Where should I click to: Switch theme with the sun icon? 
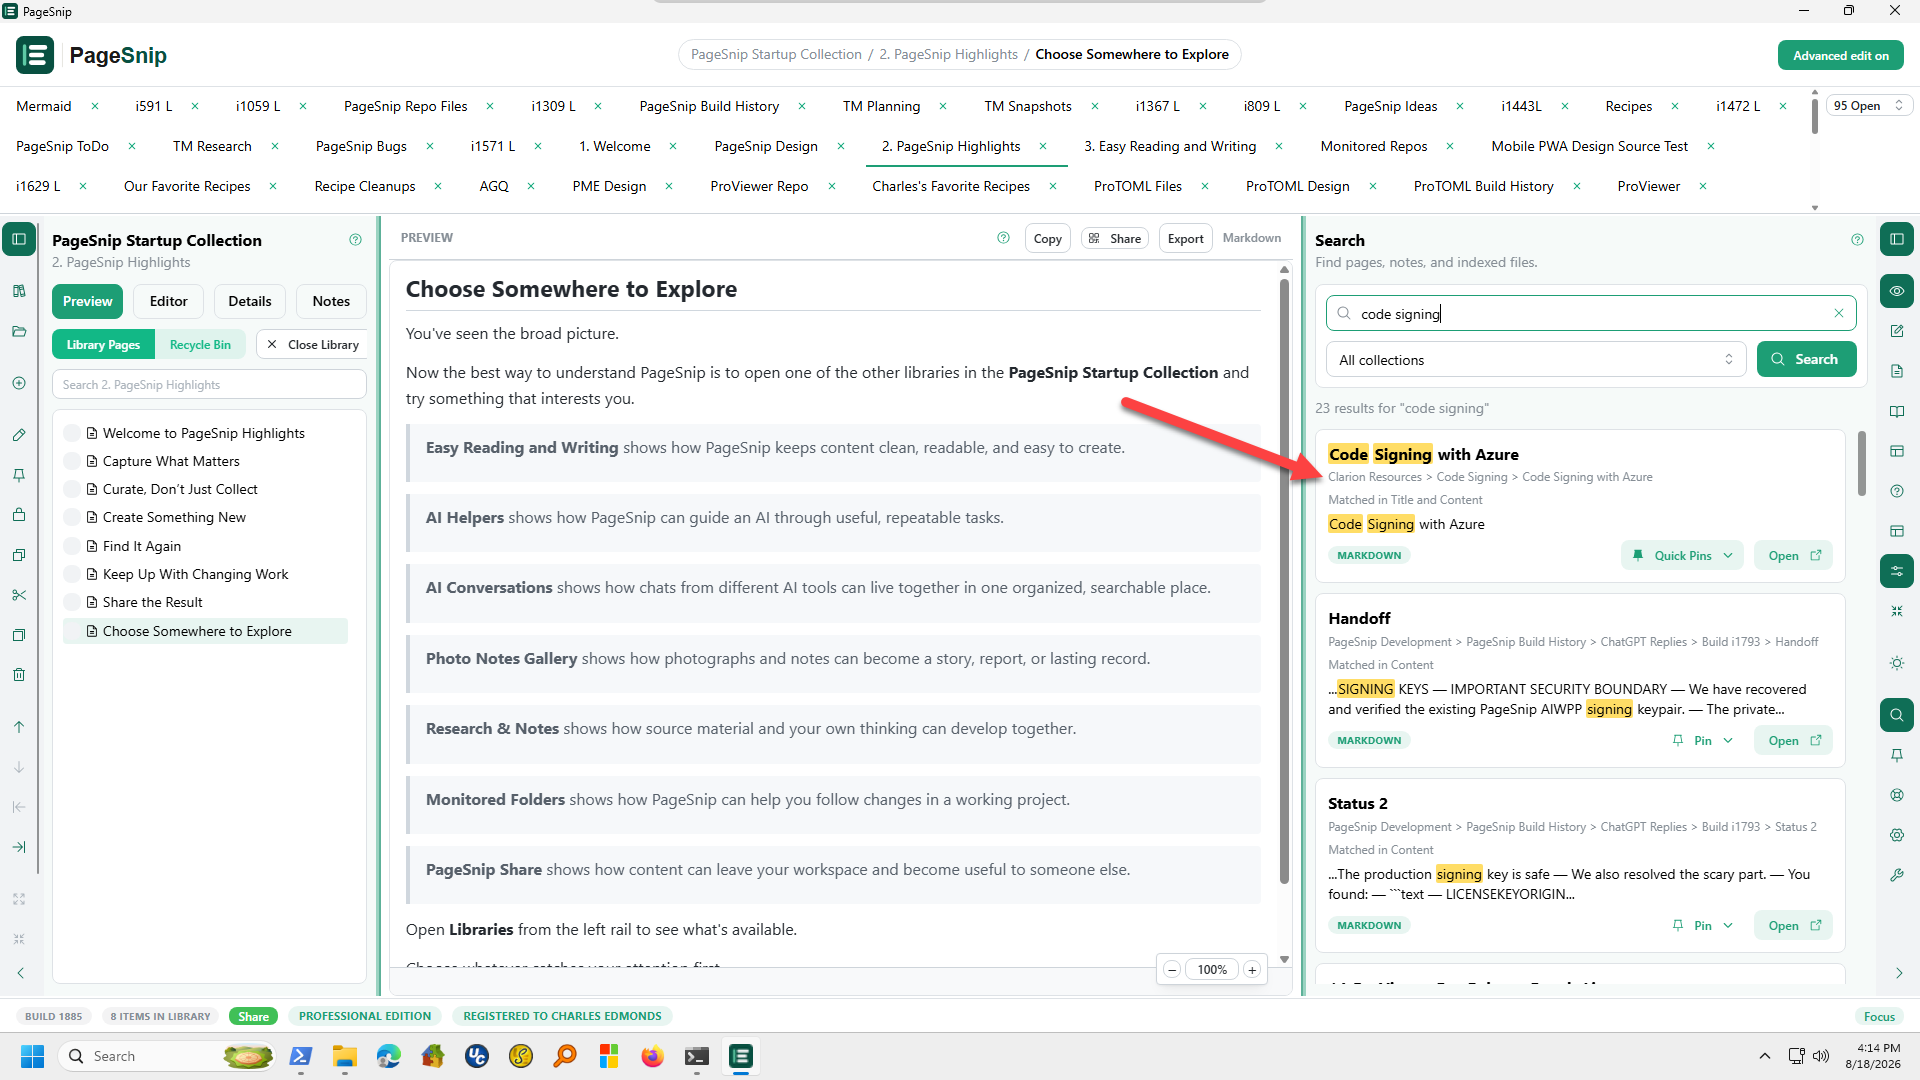[1897, 663]
